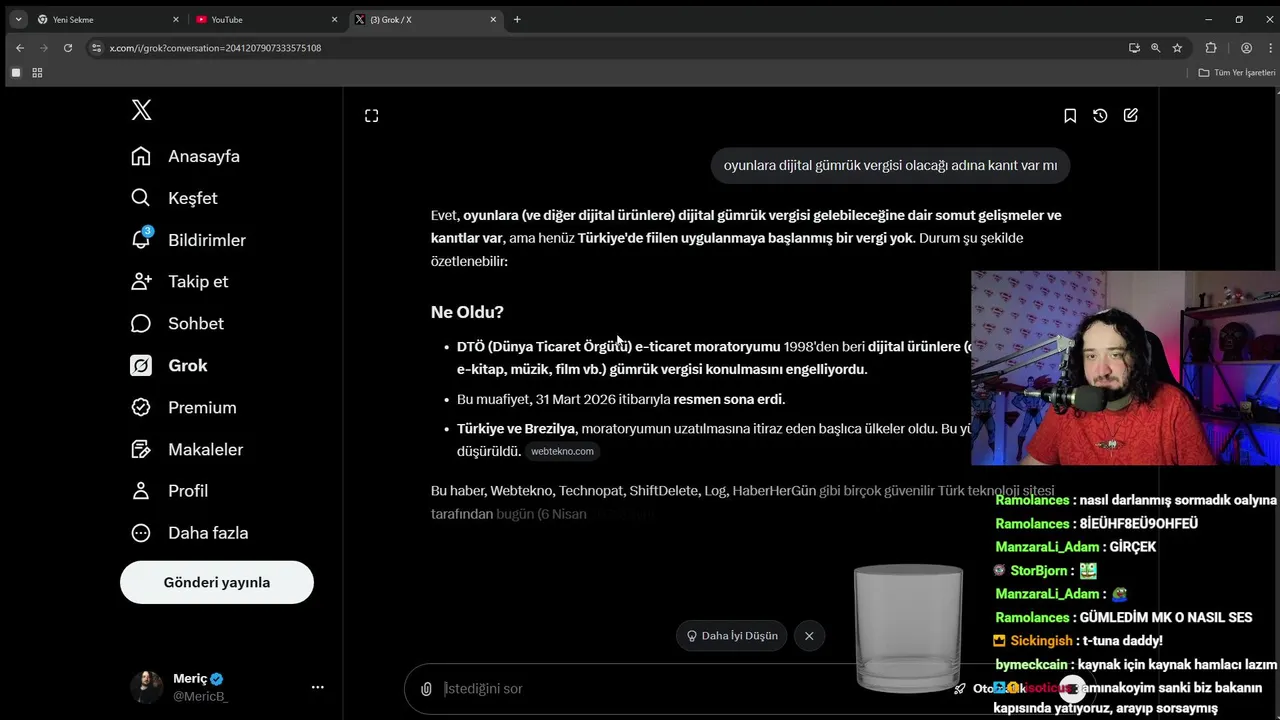Open account options next to Meriç

tap(318, 687)
